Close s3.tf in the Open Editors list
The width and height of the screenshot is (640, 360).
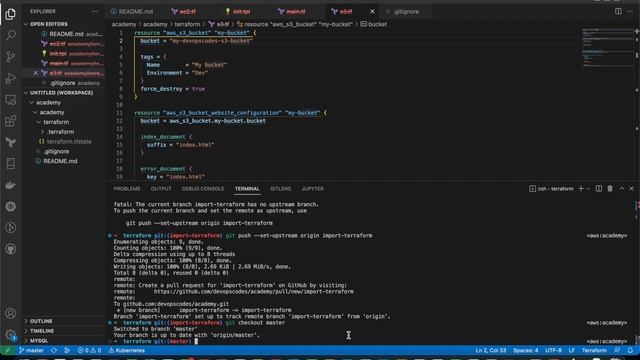coord(36,73)
